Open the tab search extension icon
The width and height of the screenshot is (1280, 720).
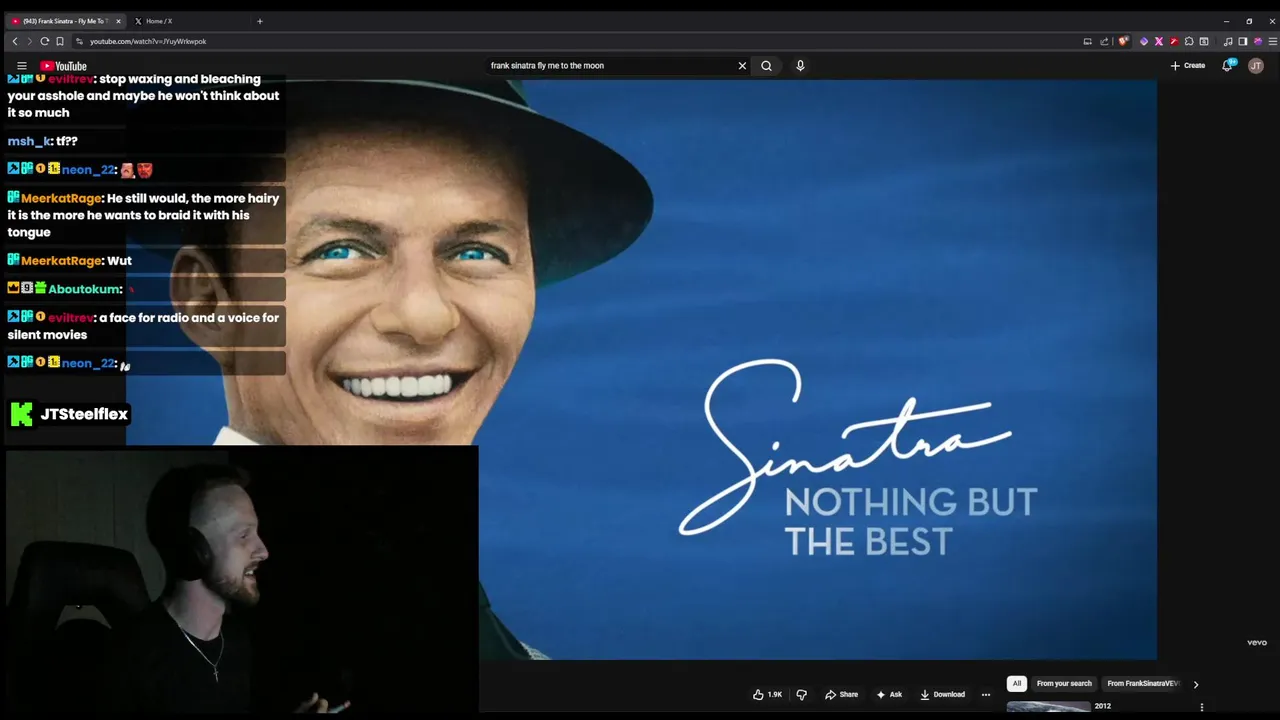pos(1204,41)
